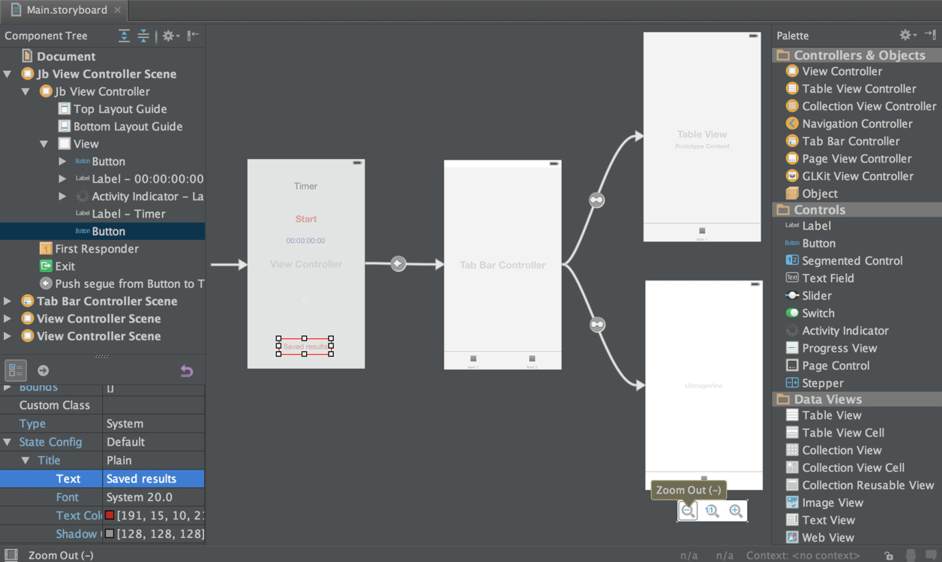Pick the Stepper palette control
This screenshot has width=942, height=562.
tap(815, 383)
